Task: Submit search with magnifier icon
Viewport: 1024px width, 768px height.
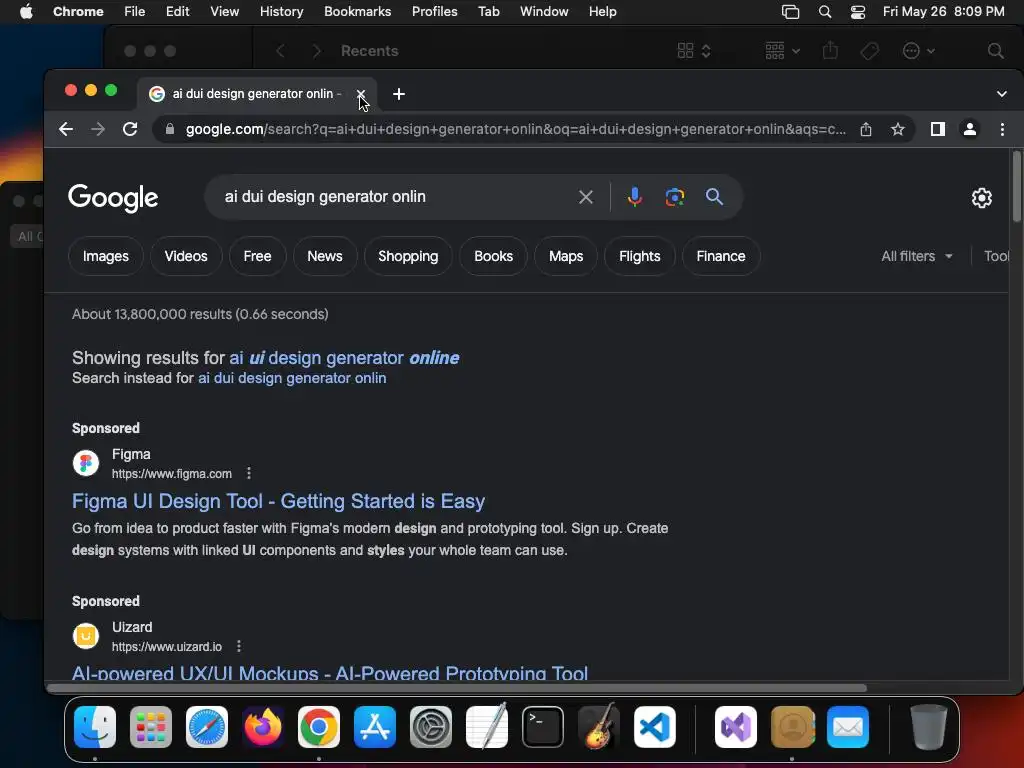Action: (714, 197)
